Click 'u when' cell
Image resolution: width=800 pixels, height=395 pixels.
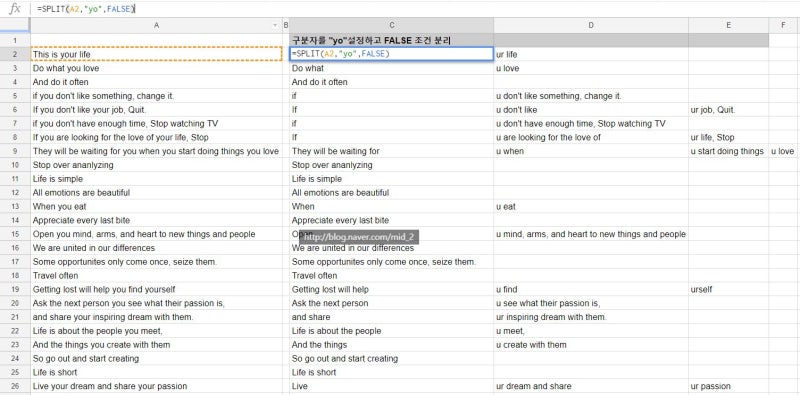[591, 151]
